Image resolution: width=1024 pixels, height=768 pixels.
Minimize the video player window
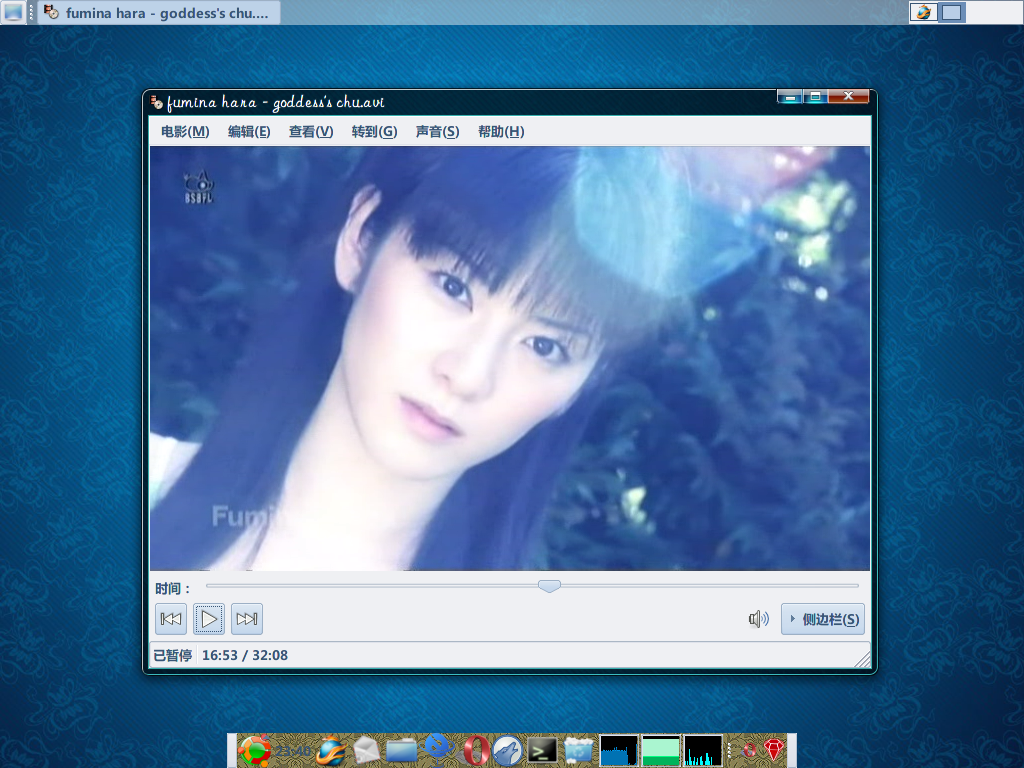(790, 97)
